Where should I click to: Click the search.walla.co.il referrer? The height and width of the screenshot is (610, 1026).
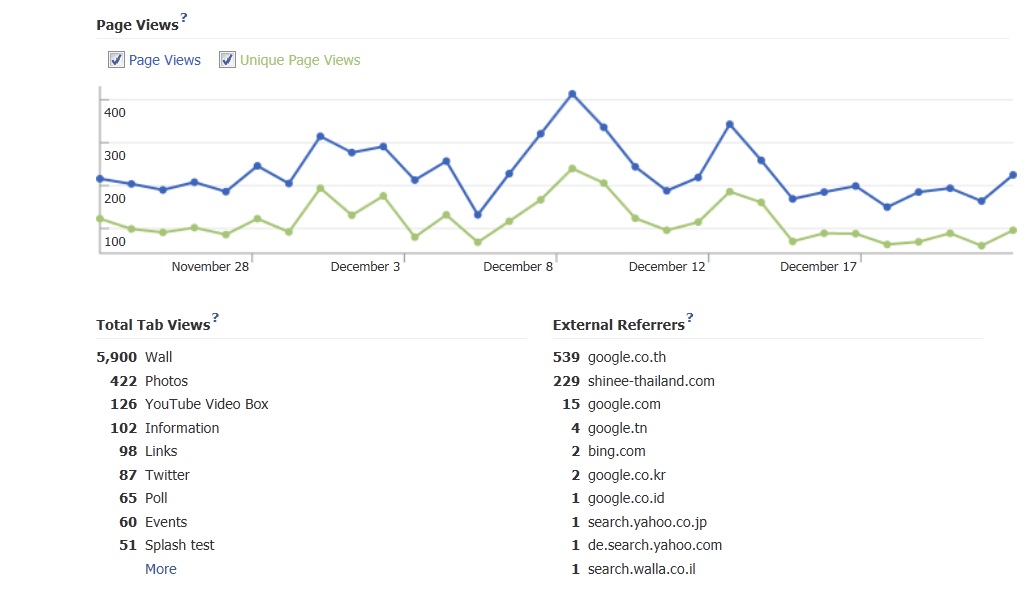(x=641, y=569)
